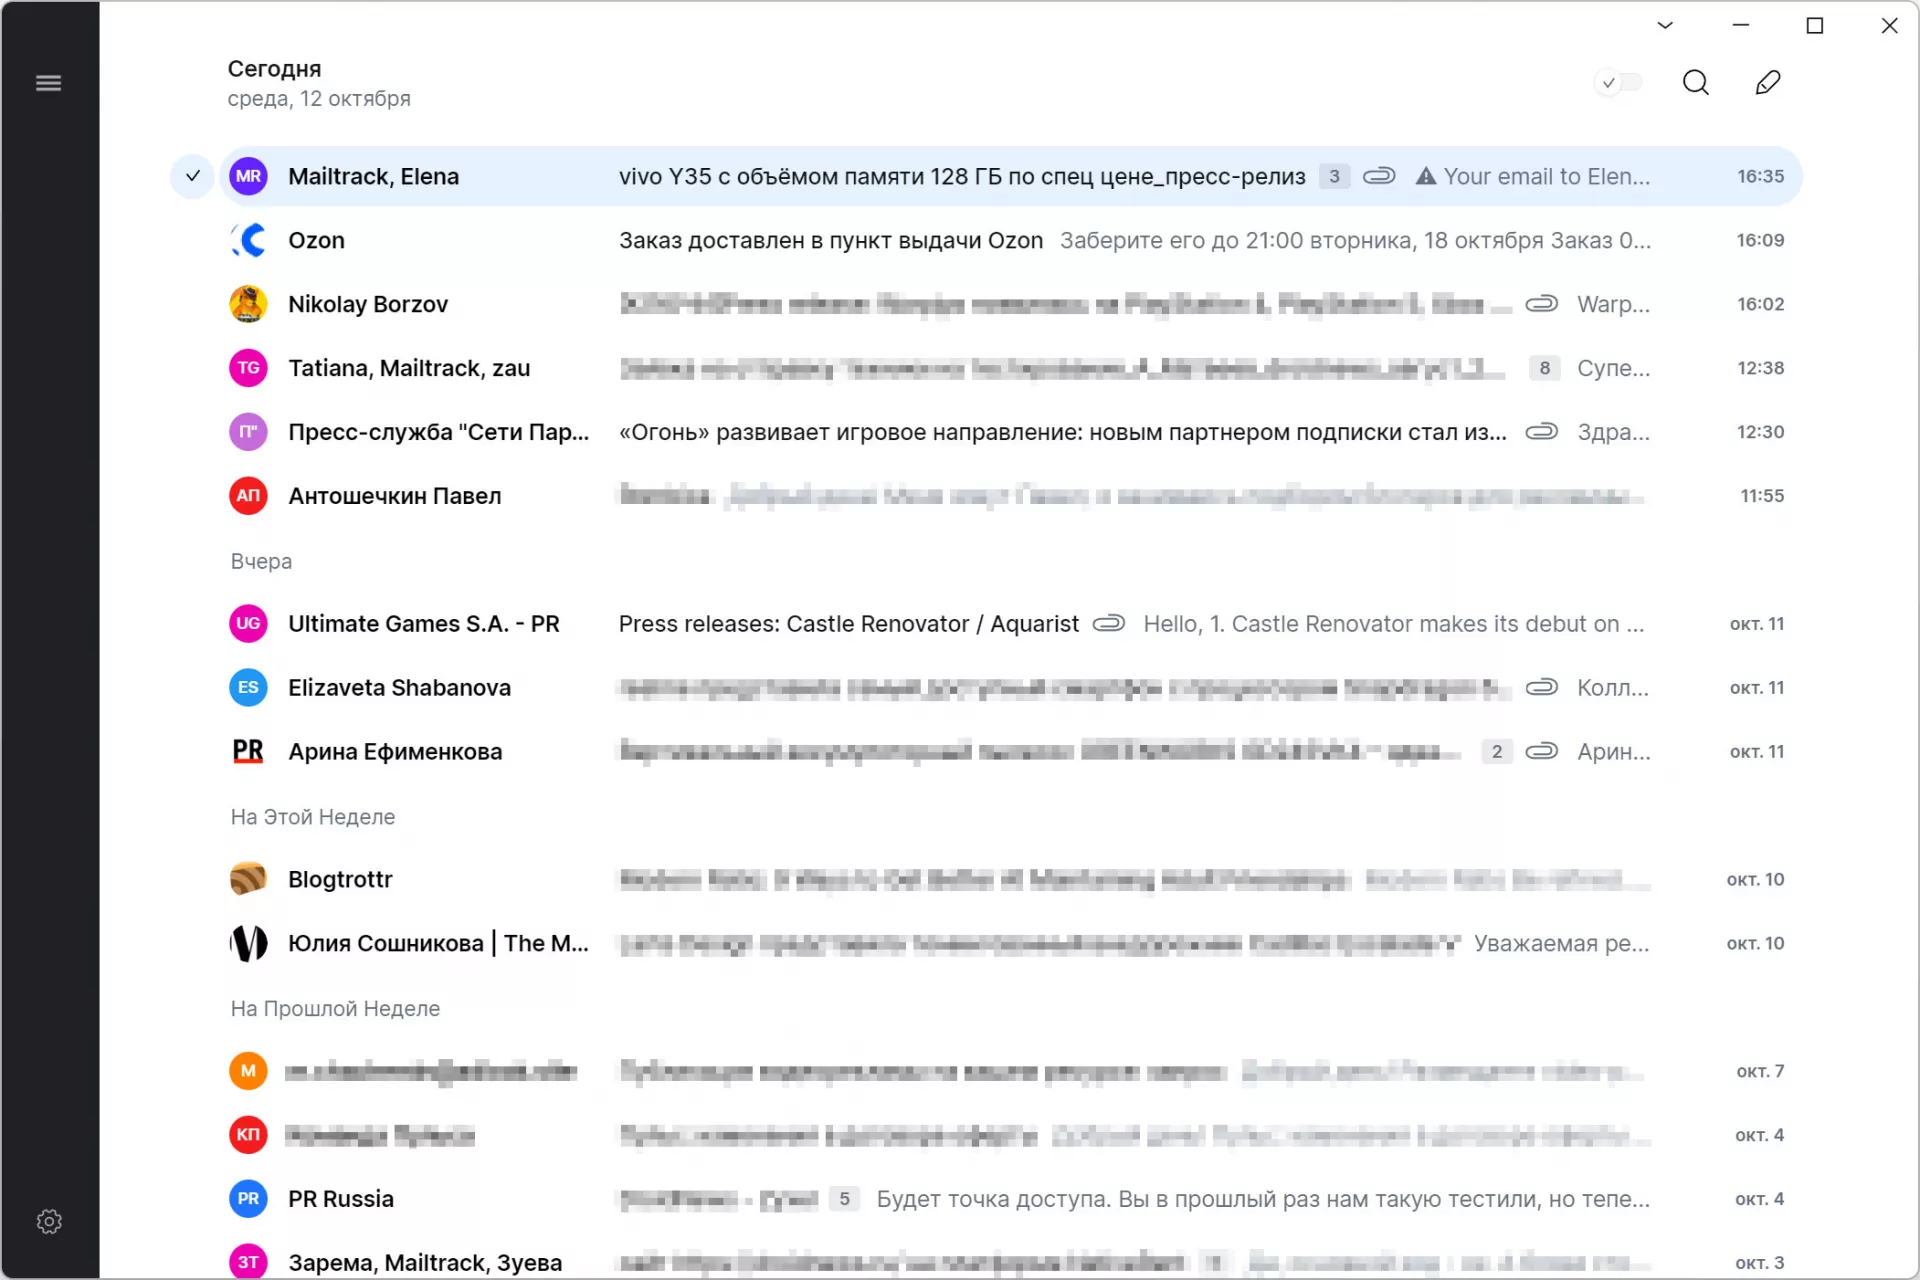The image size is (1920, 1280).
Task: Click date среда, 12 октября
Action: [319, 99]
